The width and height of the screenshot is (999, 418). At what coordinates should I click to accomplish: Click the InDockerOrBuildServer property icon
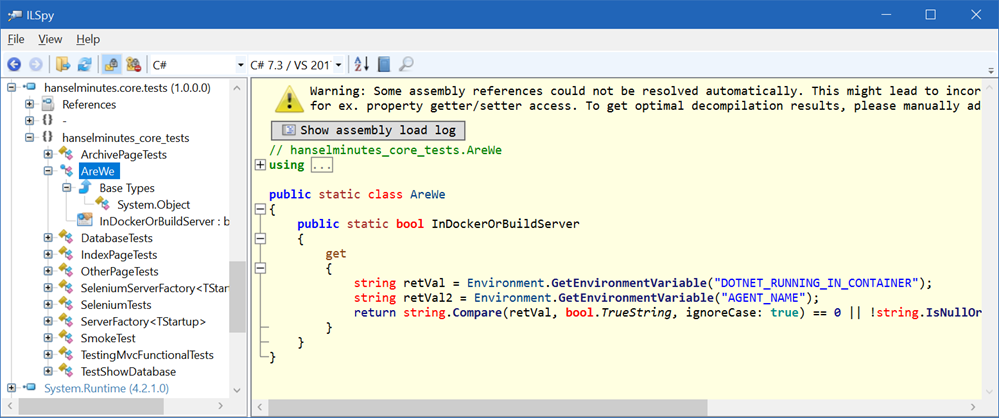pos(85,221)
